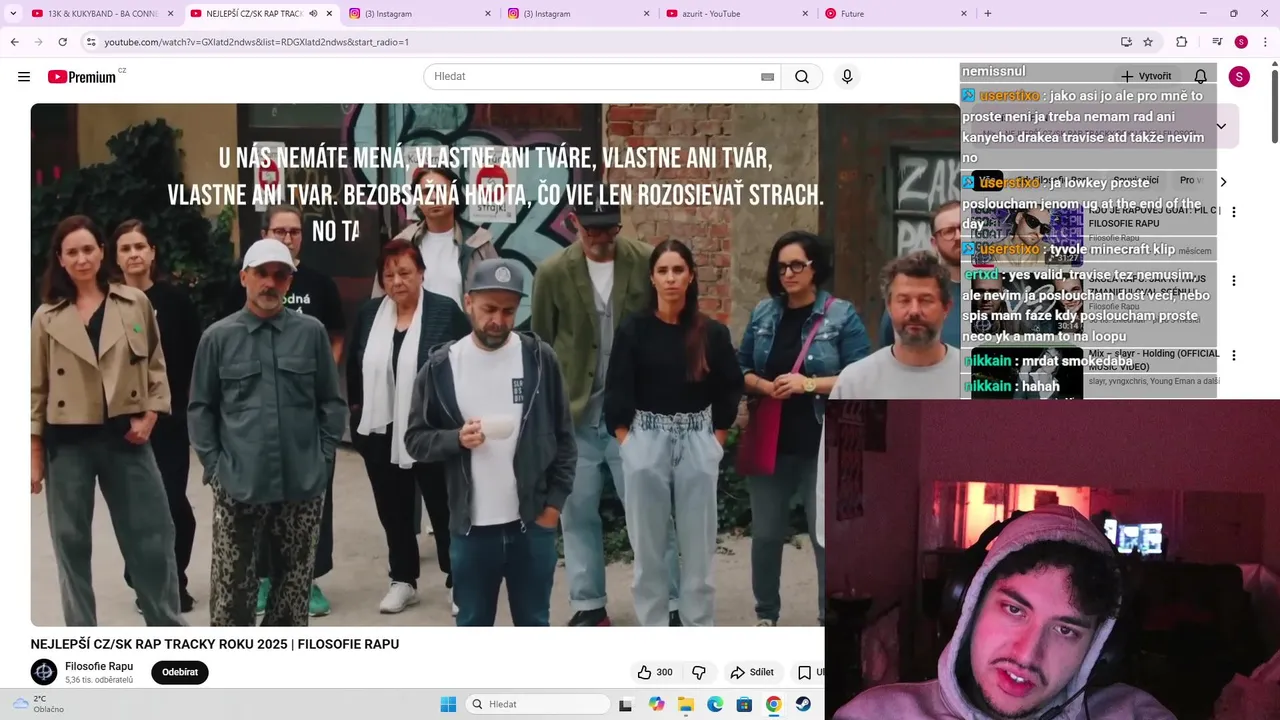Go forward with browser forward arrow
This screenshot has width=1280, height=720.
coord(38,42)
